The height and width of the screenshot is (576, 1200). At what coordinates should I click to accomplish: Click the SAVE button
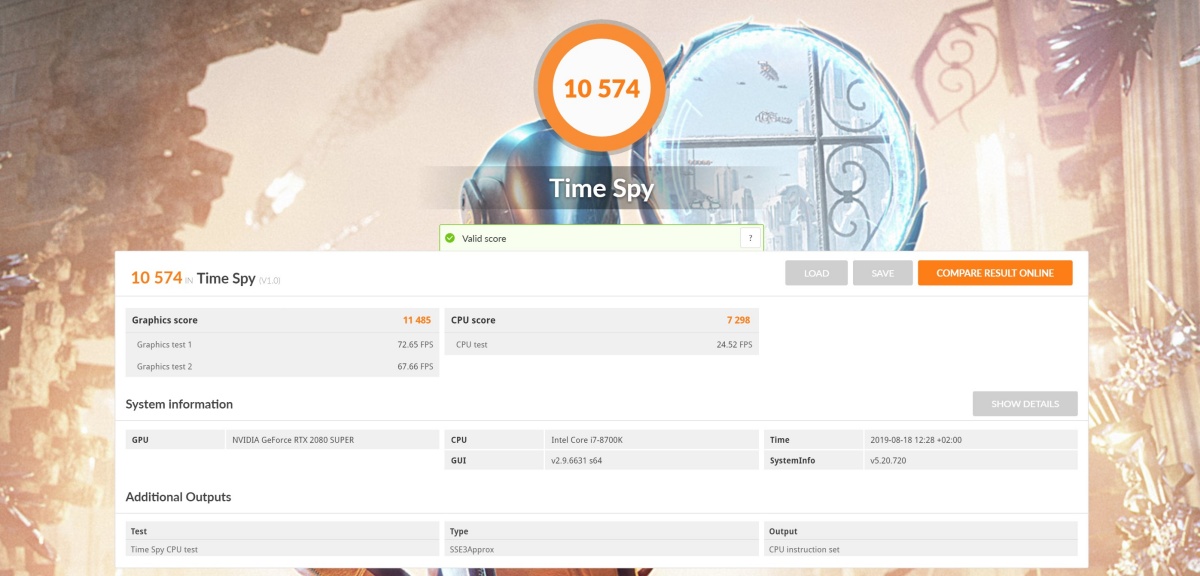882,273
